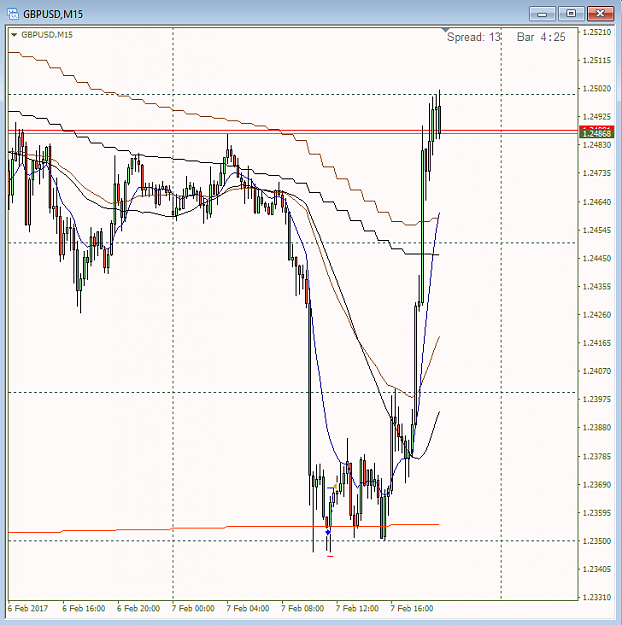
Task: Click price scale value 1.24165
Action: 597,343
